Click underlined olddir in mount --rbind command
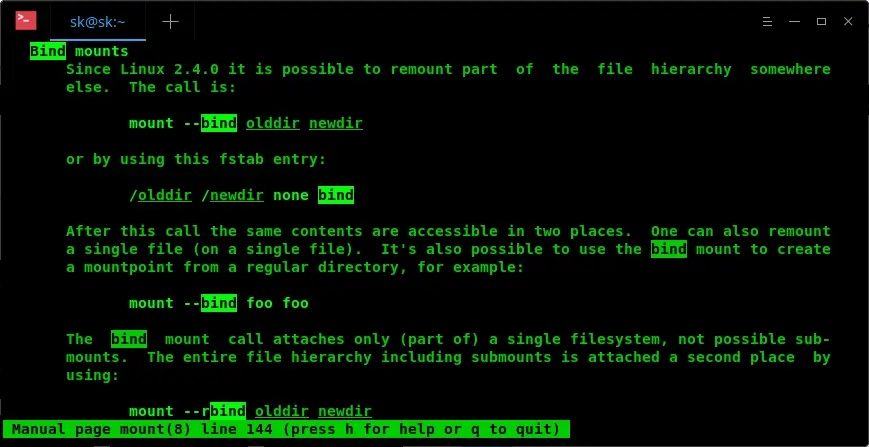 pyautogui.click(x=282, y=411)
